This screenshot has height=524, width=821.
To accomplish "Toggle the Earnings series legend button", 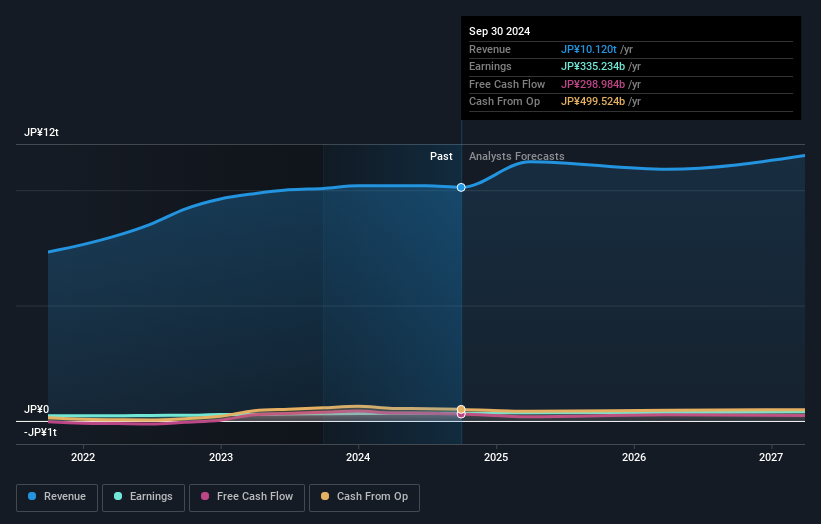I will [x=143, y=497].
